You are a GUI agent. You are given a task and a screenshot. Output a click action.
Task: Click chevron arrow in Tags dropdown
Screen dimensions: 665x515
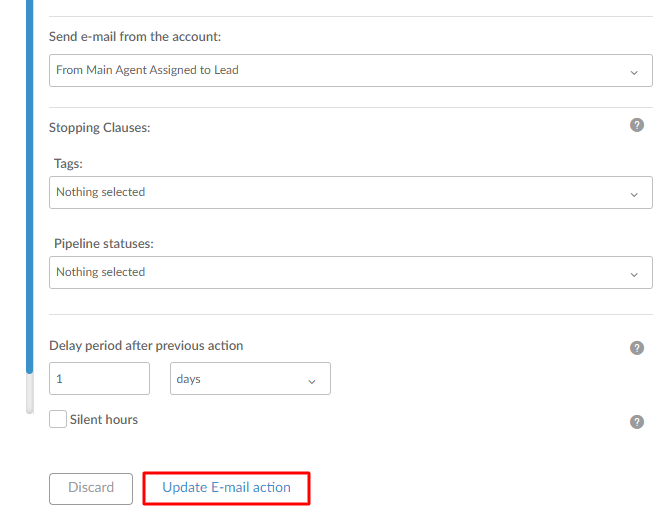tap(634, 195)
